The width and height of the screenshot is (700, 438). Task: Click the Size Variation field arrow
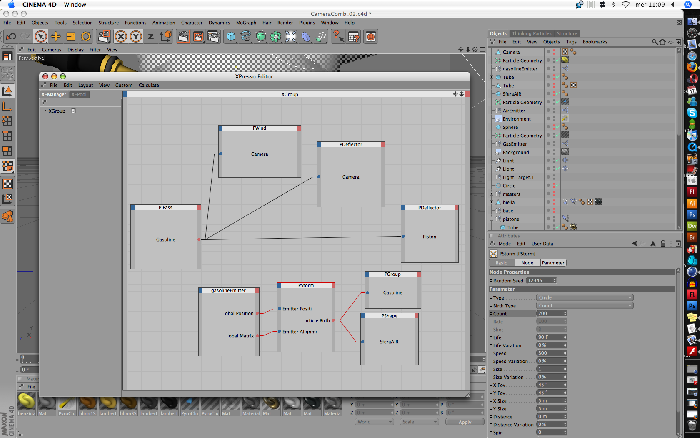(x=565, y=377)
